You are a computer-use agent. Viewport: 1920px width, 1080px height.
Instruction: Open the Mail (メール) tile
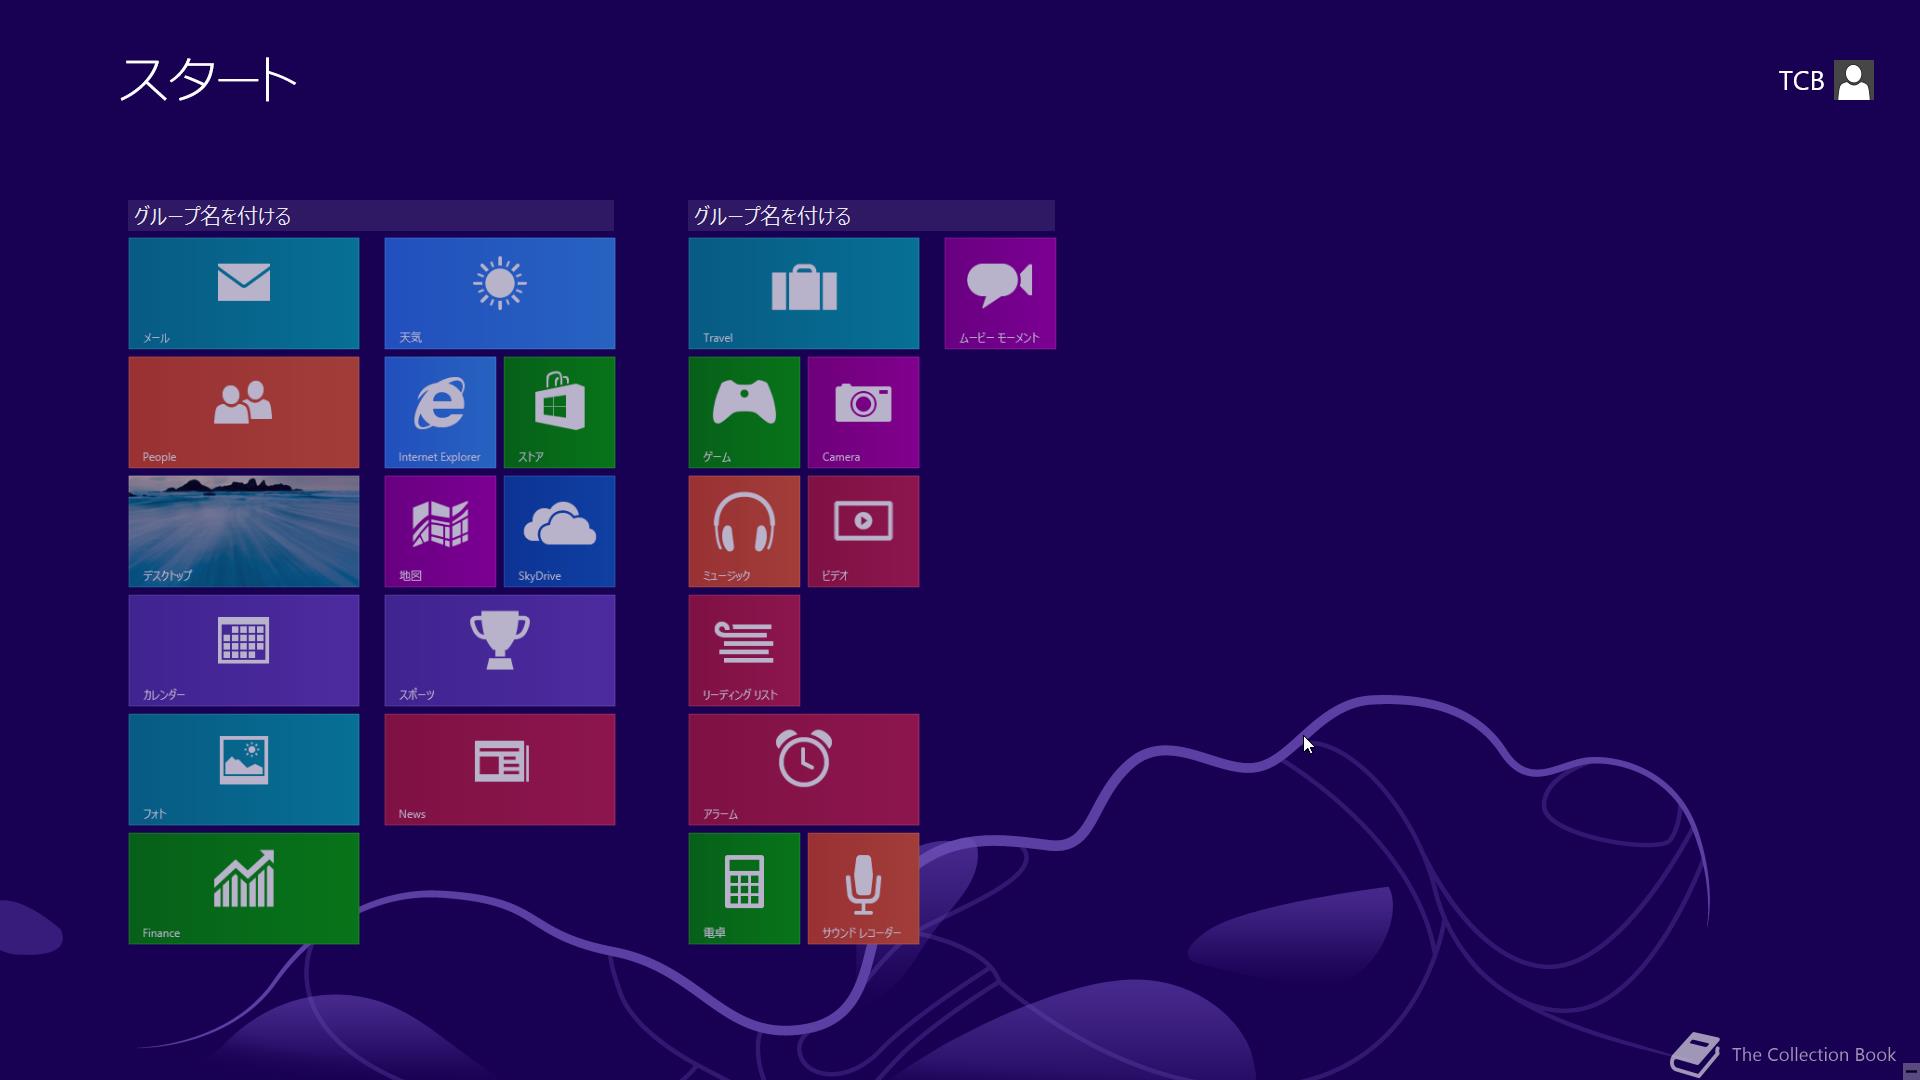pos(243,293)
